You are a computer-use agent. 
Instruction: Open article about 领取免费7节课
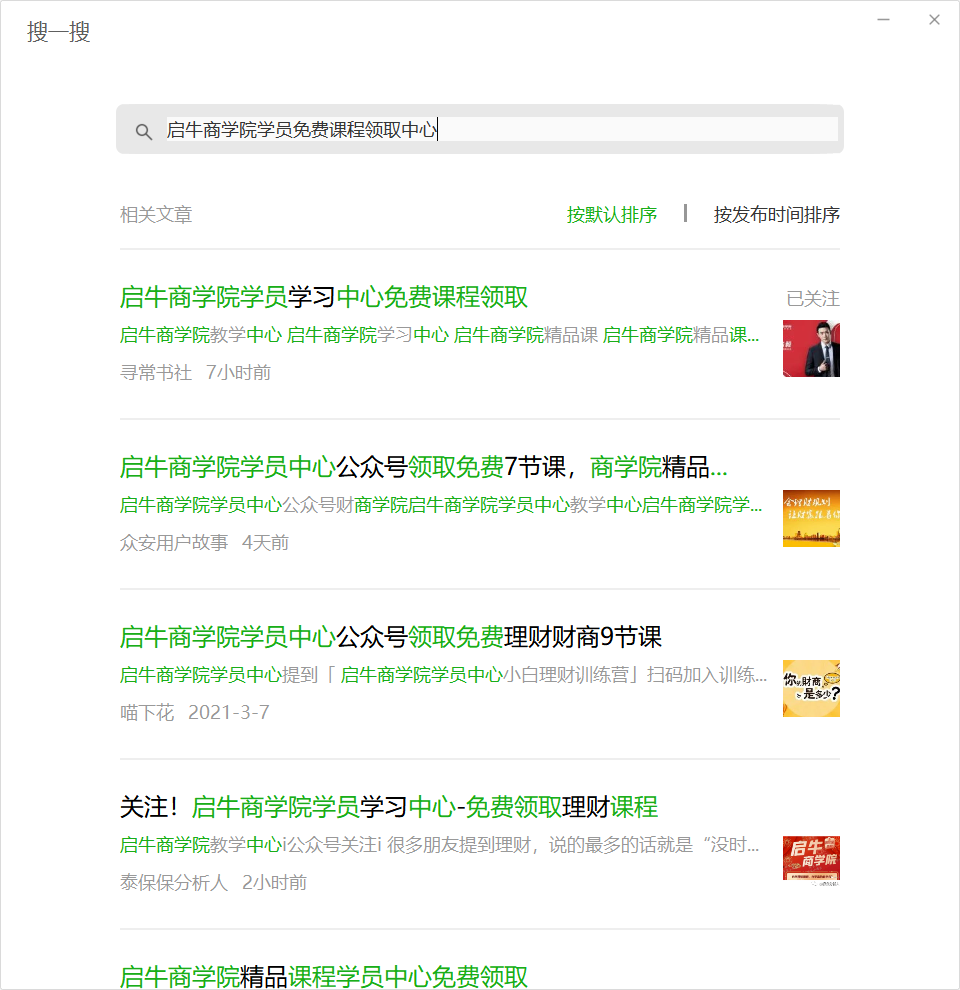click(423, 467)
